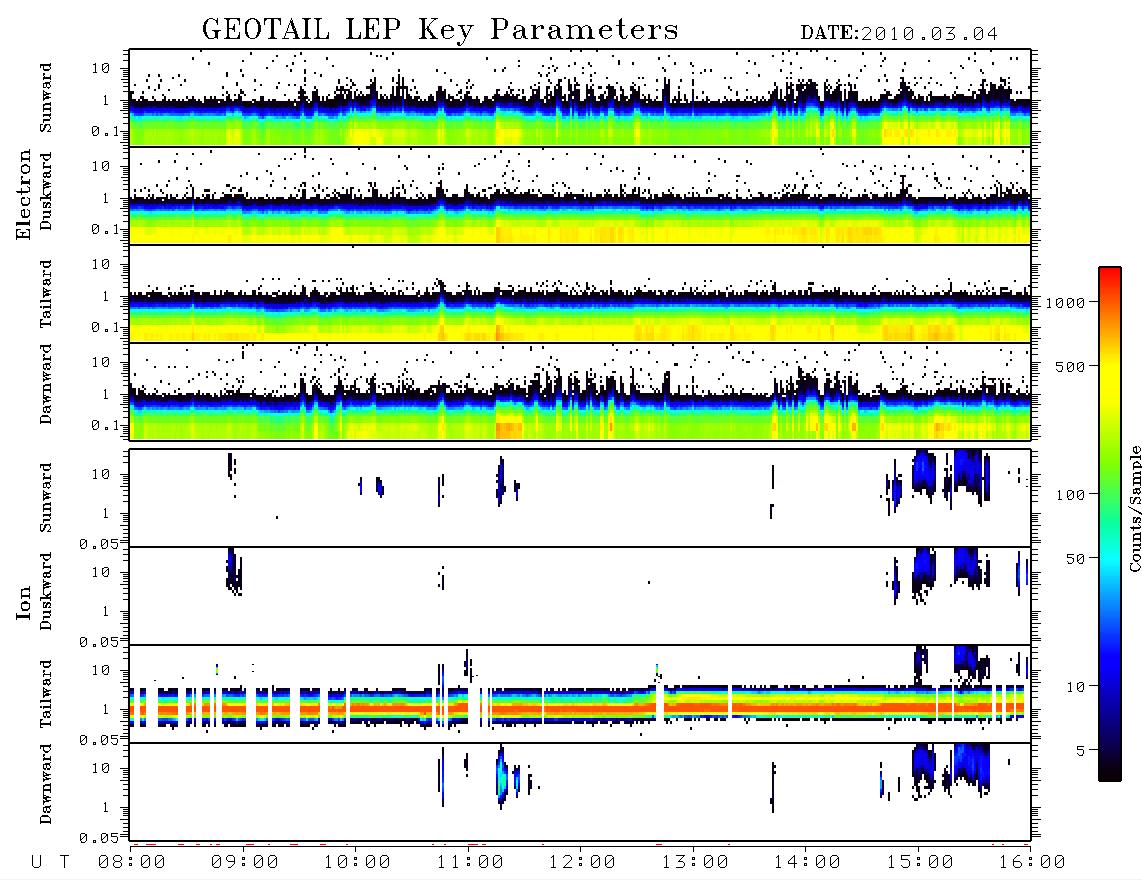The image size is (1142, 880).
Task: Click the color bar's lowest "5" tick label
Action: (1081, 751)
